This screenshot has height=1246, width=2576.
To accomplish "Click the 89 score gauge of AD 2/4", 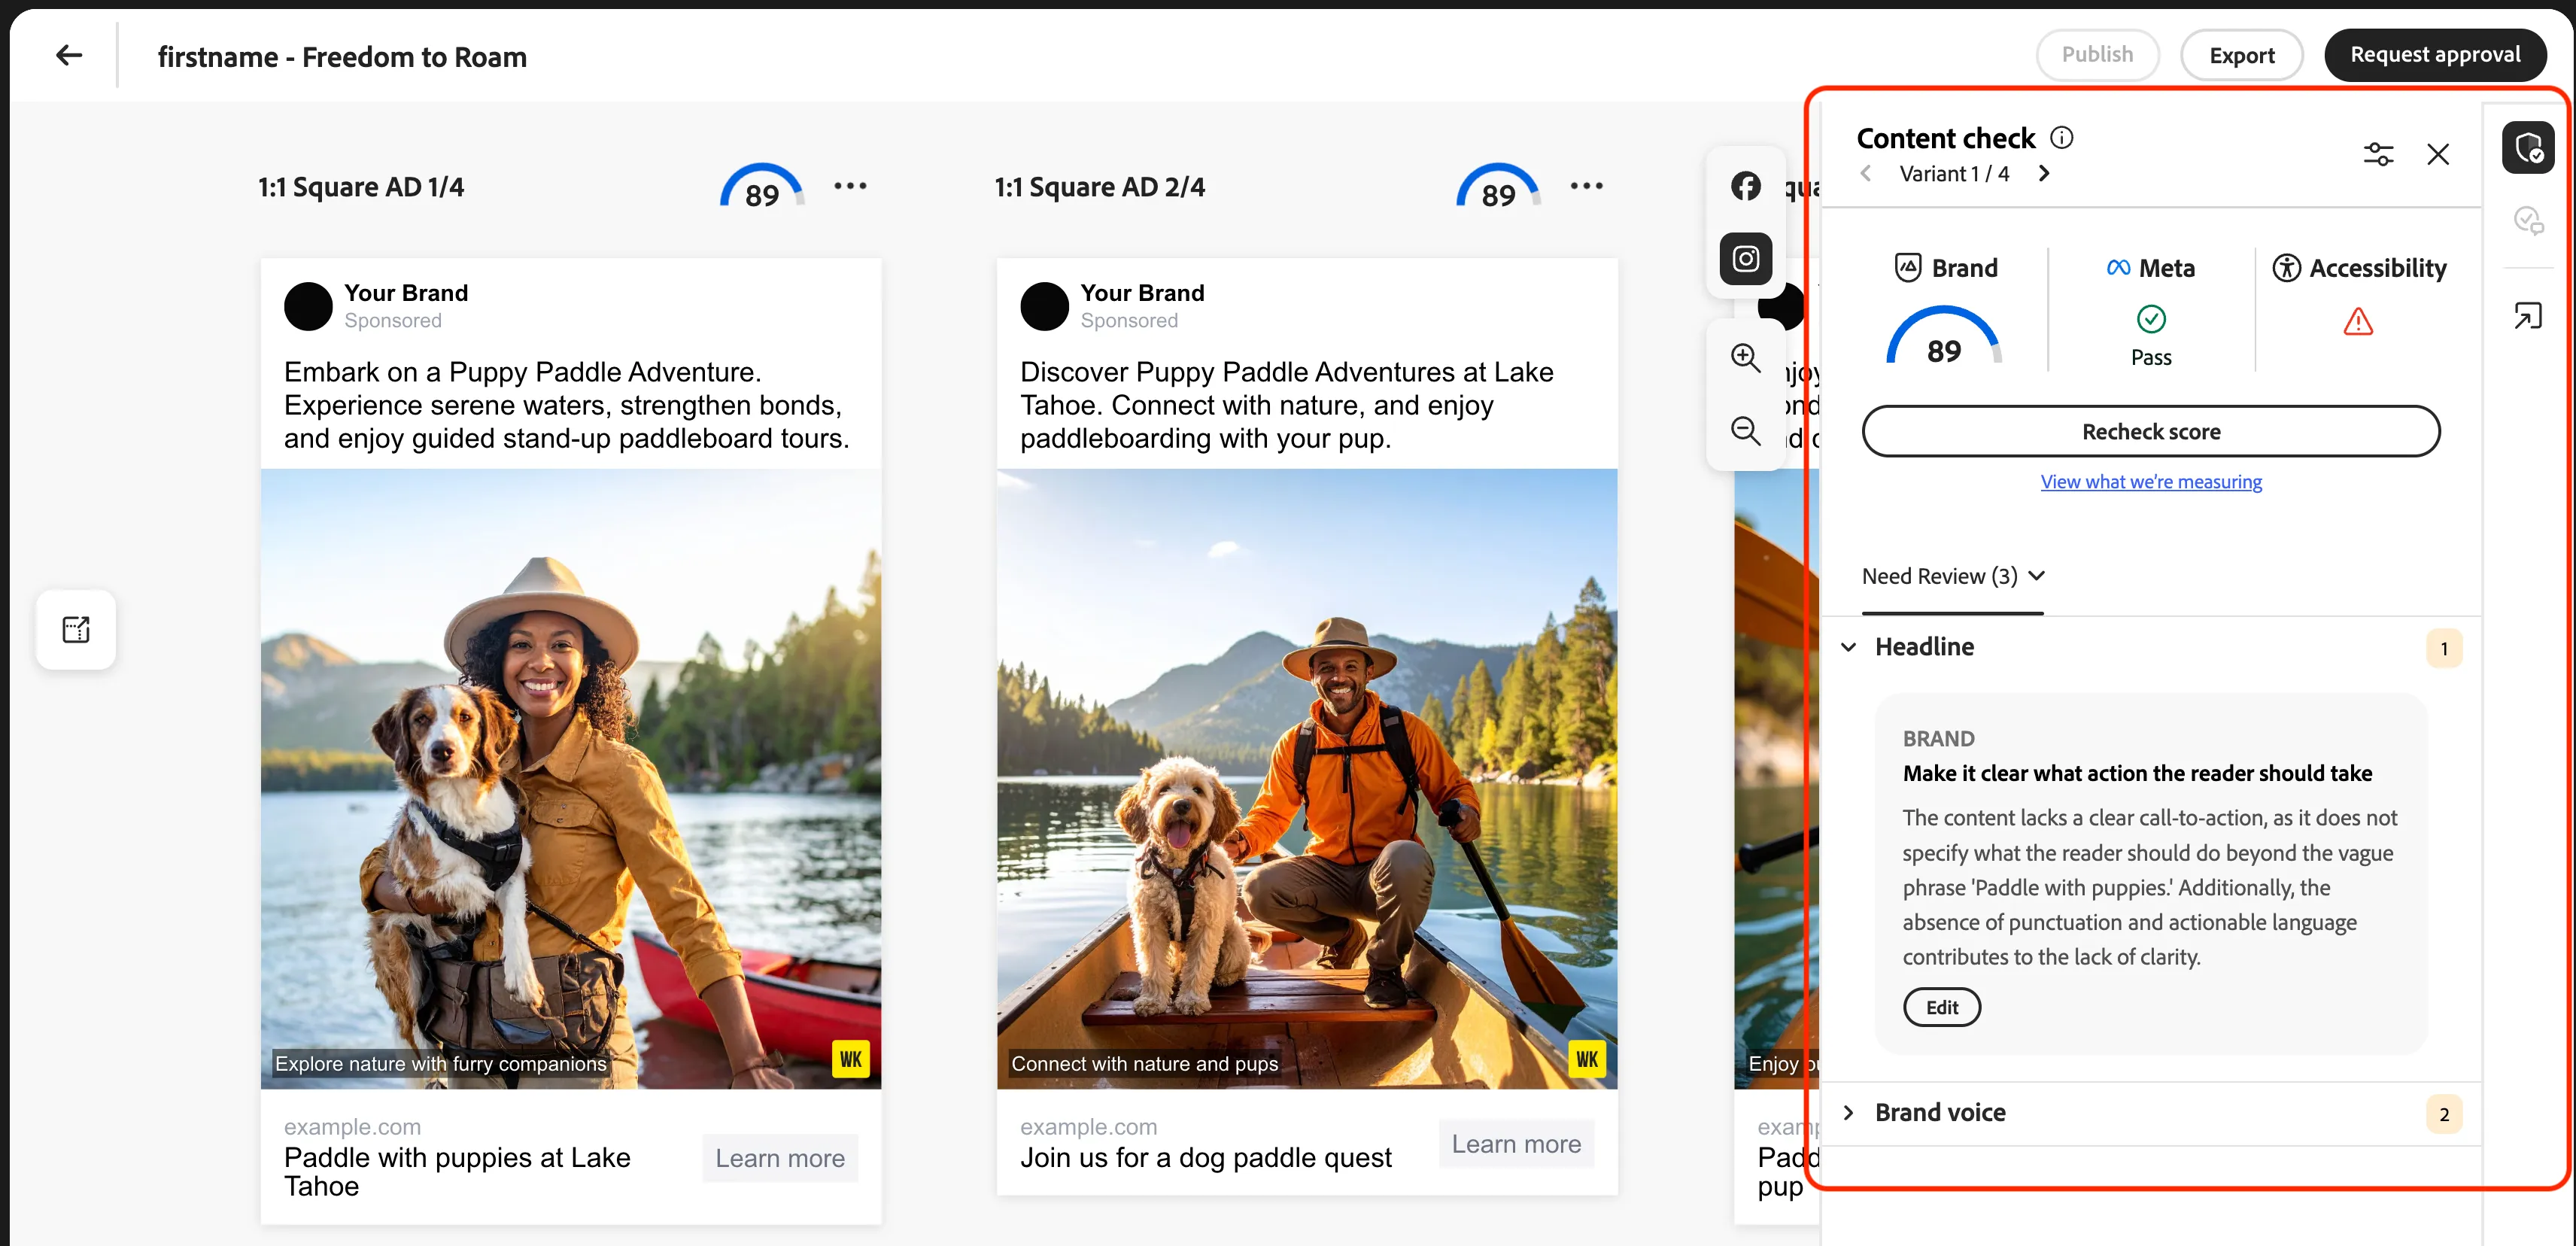I will tap(1498, 187).
